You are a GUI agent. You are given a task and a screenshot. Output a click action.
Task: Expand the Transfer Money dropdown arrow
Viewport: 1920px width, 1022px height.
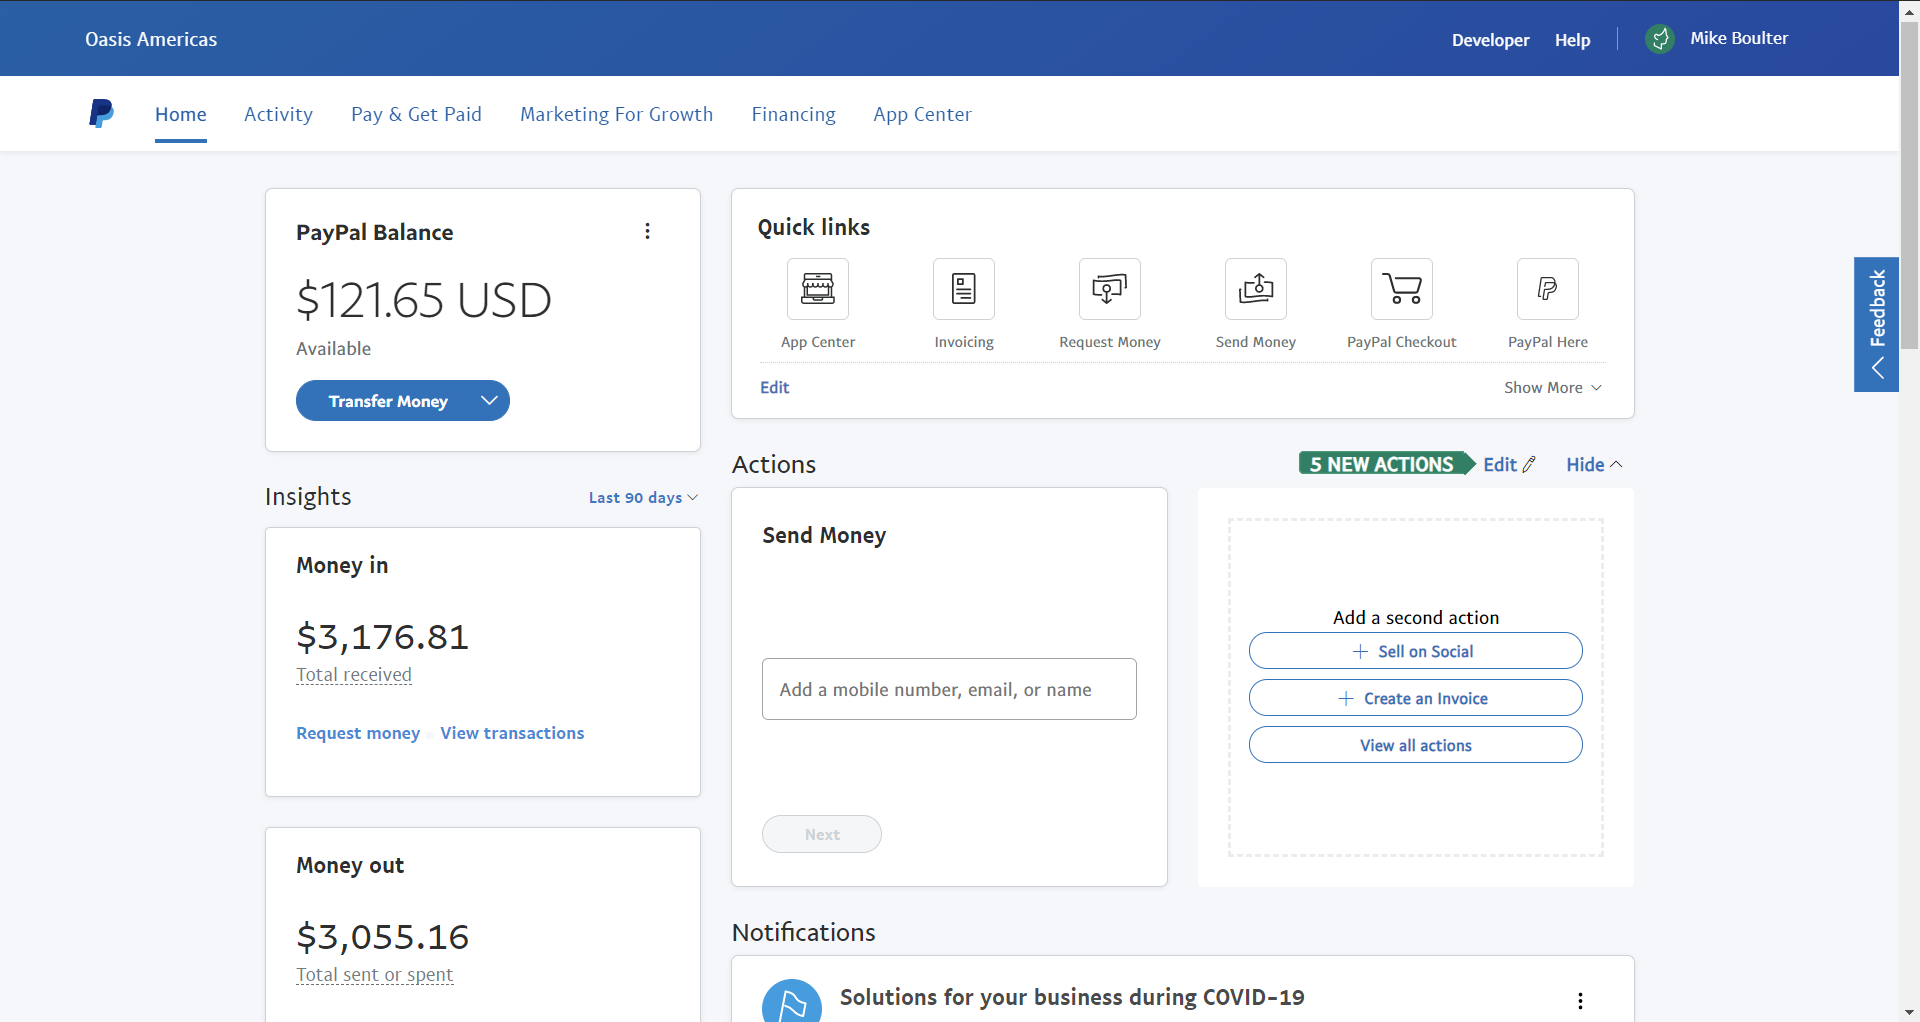tap(489, 400)
